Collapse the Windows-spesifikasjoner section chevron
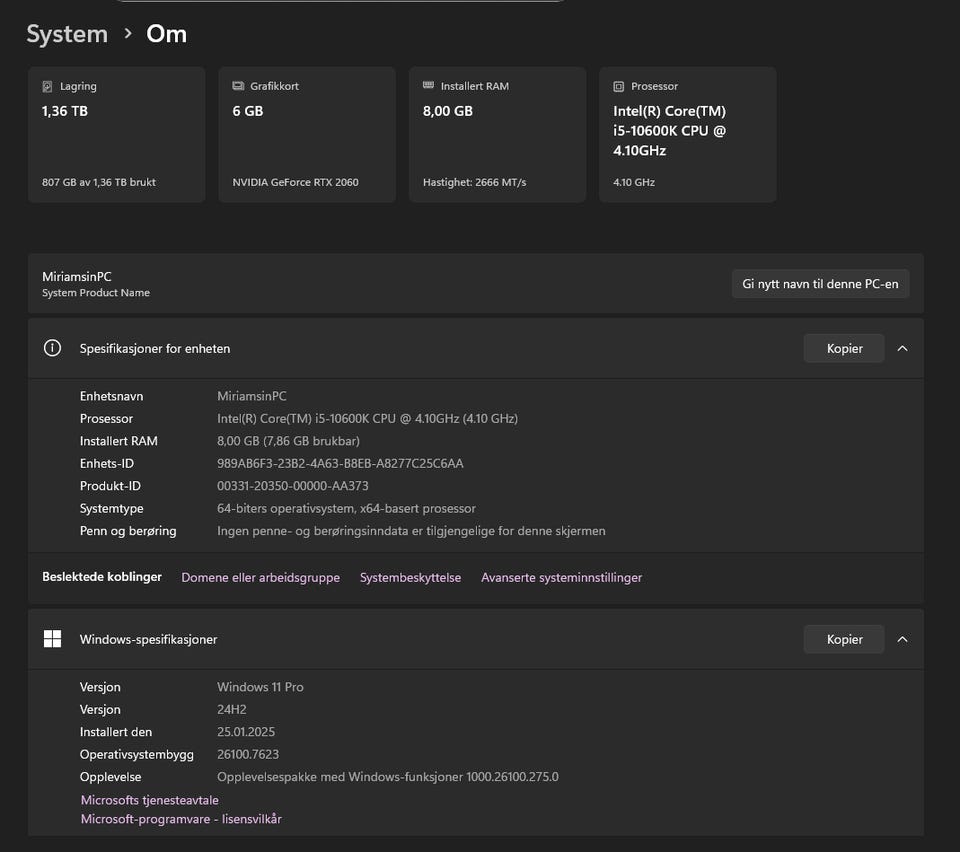 point(902,639)
